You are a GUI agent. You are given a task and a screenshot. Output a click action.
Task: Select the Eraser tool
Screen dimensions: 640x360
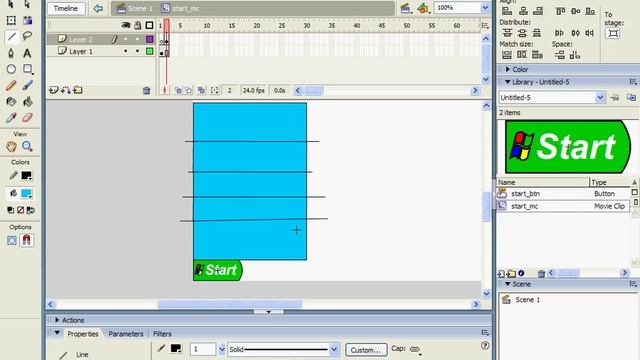pyautogui.click(x=27, y=118)
